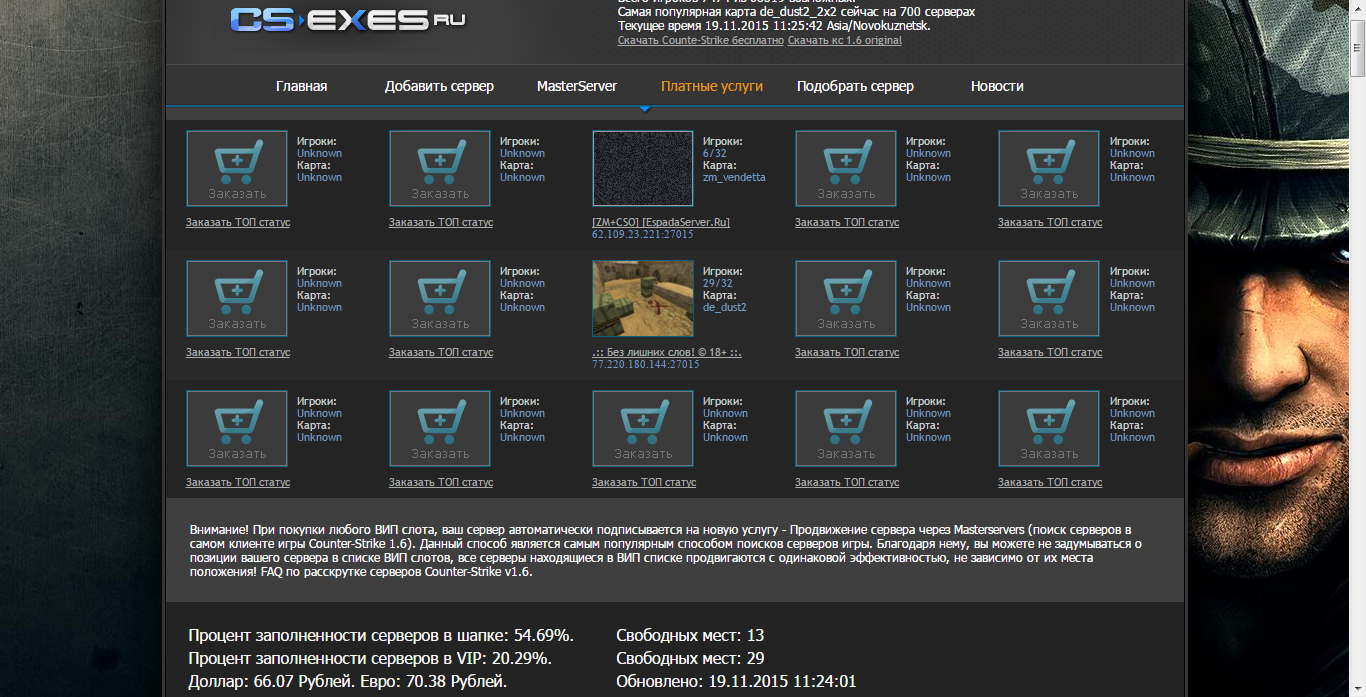
Task: Click Заказать ТОП статус in third row, second slot
Action: 441,482
